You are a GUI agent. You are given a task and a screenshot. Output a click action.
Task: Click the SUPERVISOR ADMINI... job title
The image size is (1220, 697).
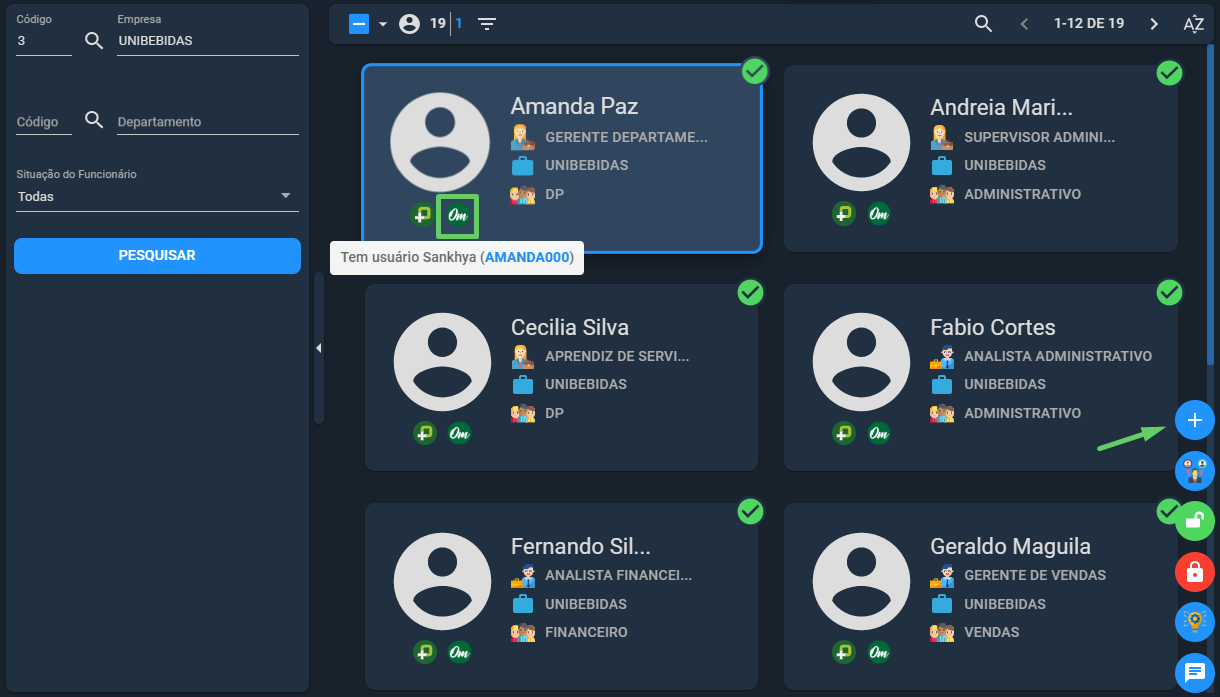1039,137
